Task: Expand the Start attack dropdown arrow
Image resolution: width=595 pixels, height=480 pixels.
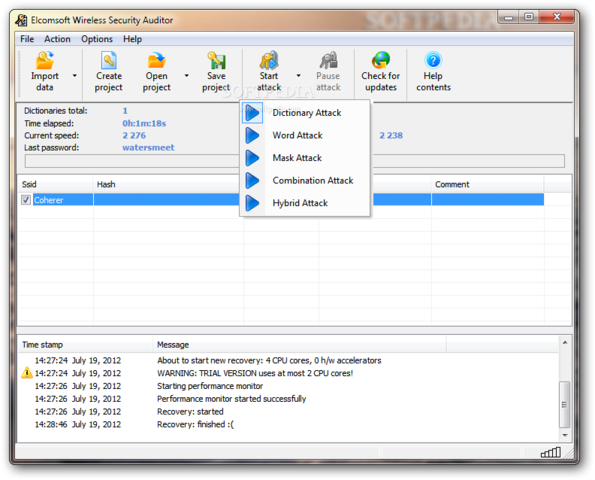Action: point(299,76)
